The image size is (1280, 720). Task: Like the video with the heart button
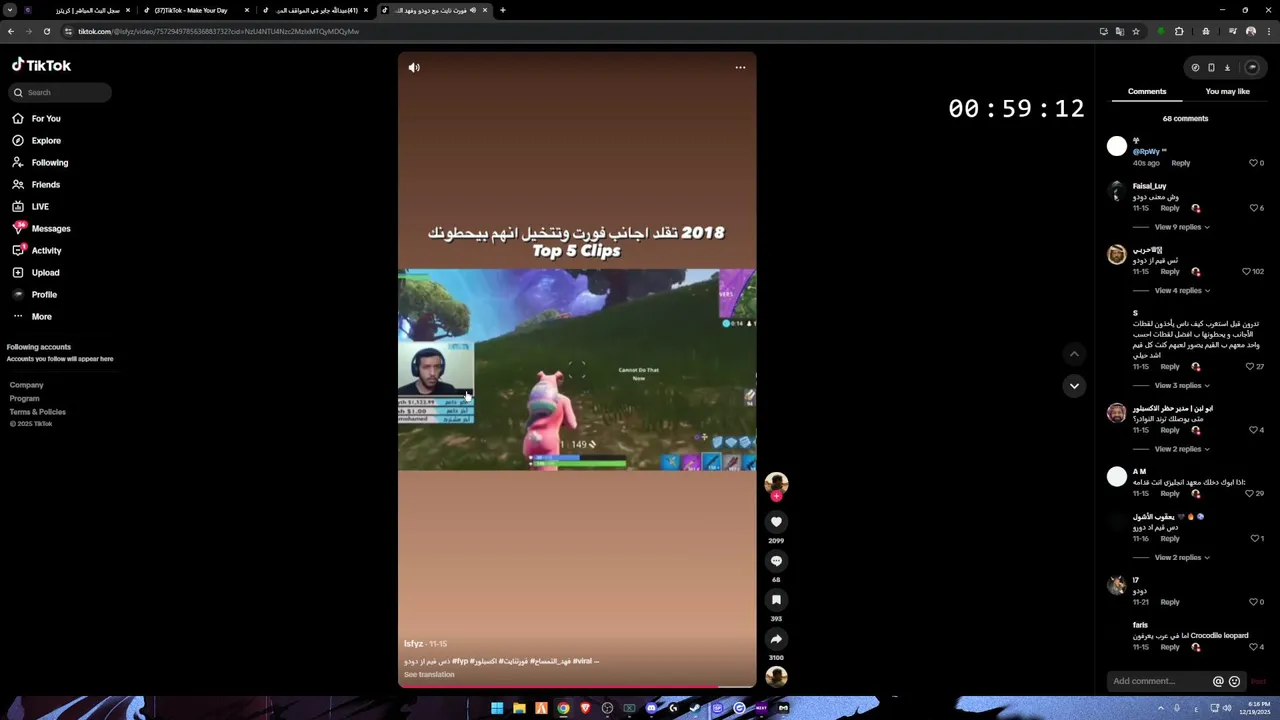tap(776, 522)
